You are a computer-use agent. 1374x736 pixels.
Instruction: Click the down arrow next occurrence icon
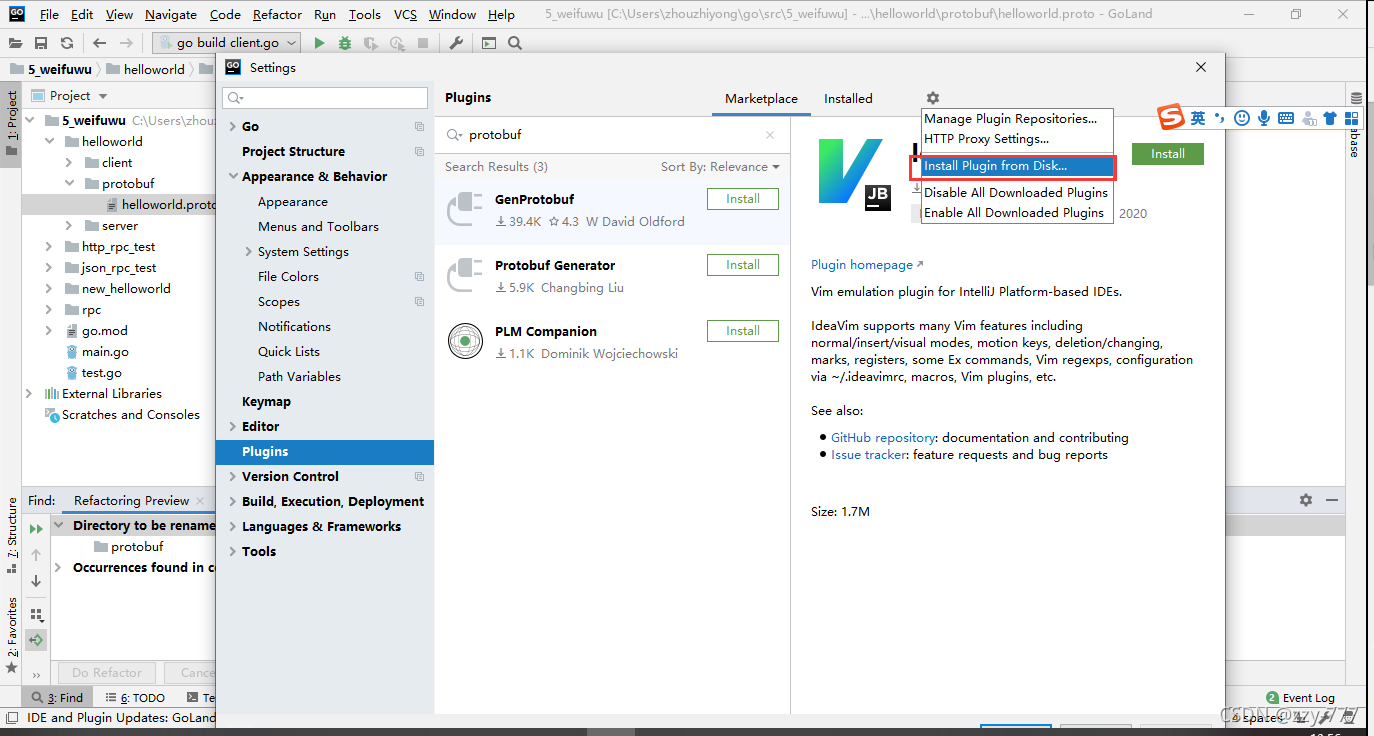[x=36, y=581]
